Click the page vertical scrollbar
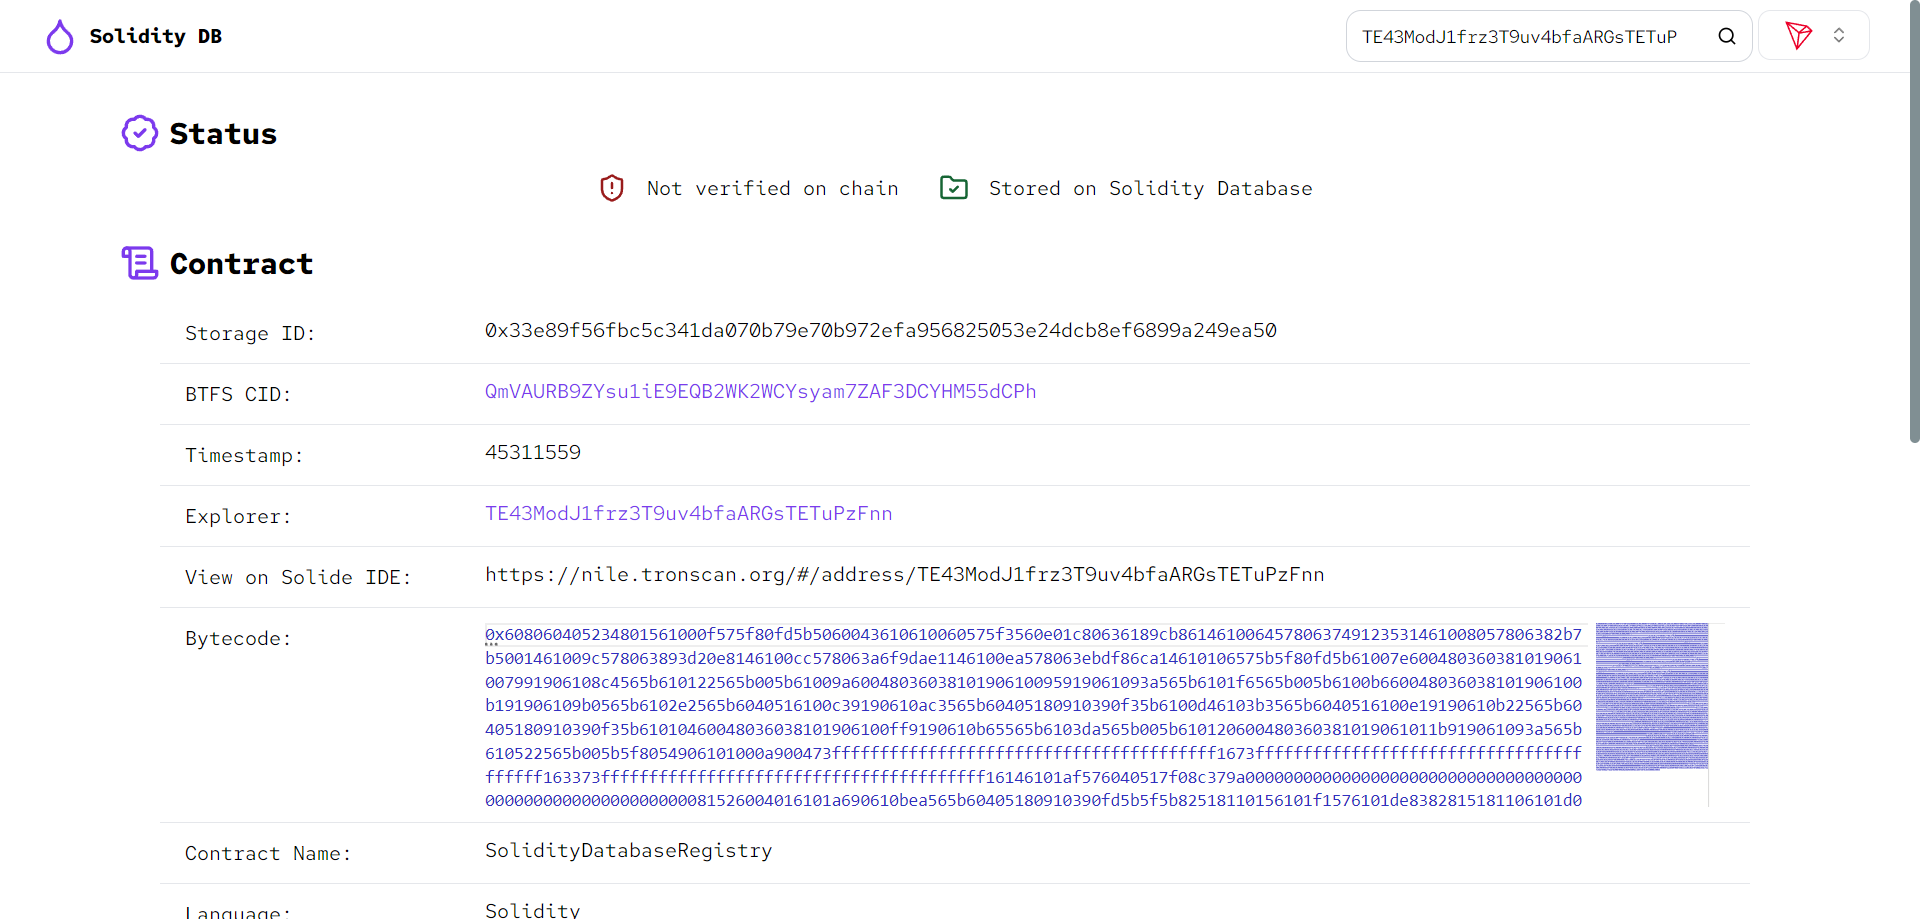Screen dimensions: 1920x919 [x=1914, y=222]
